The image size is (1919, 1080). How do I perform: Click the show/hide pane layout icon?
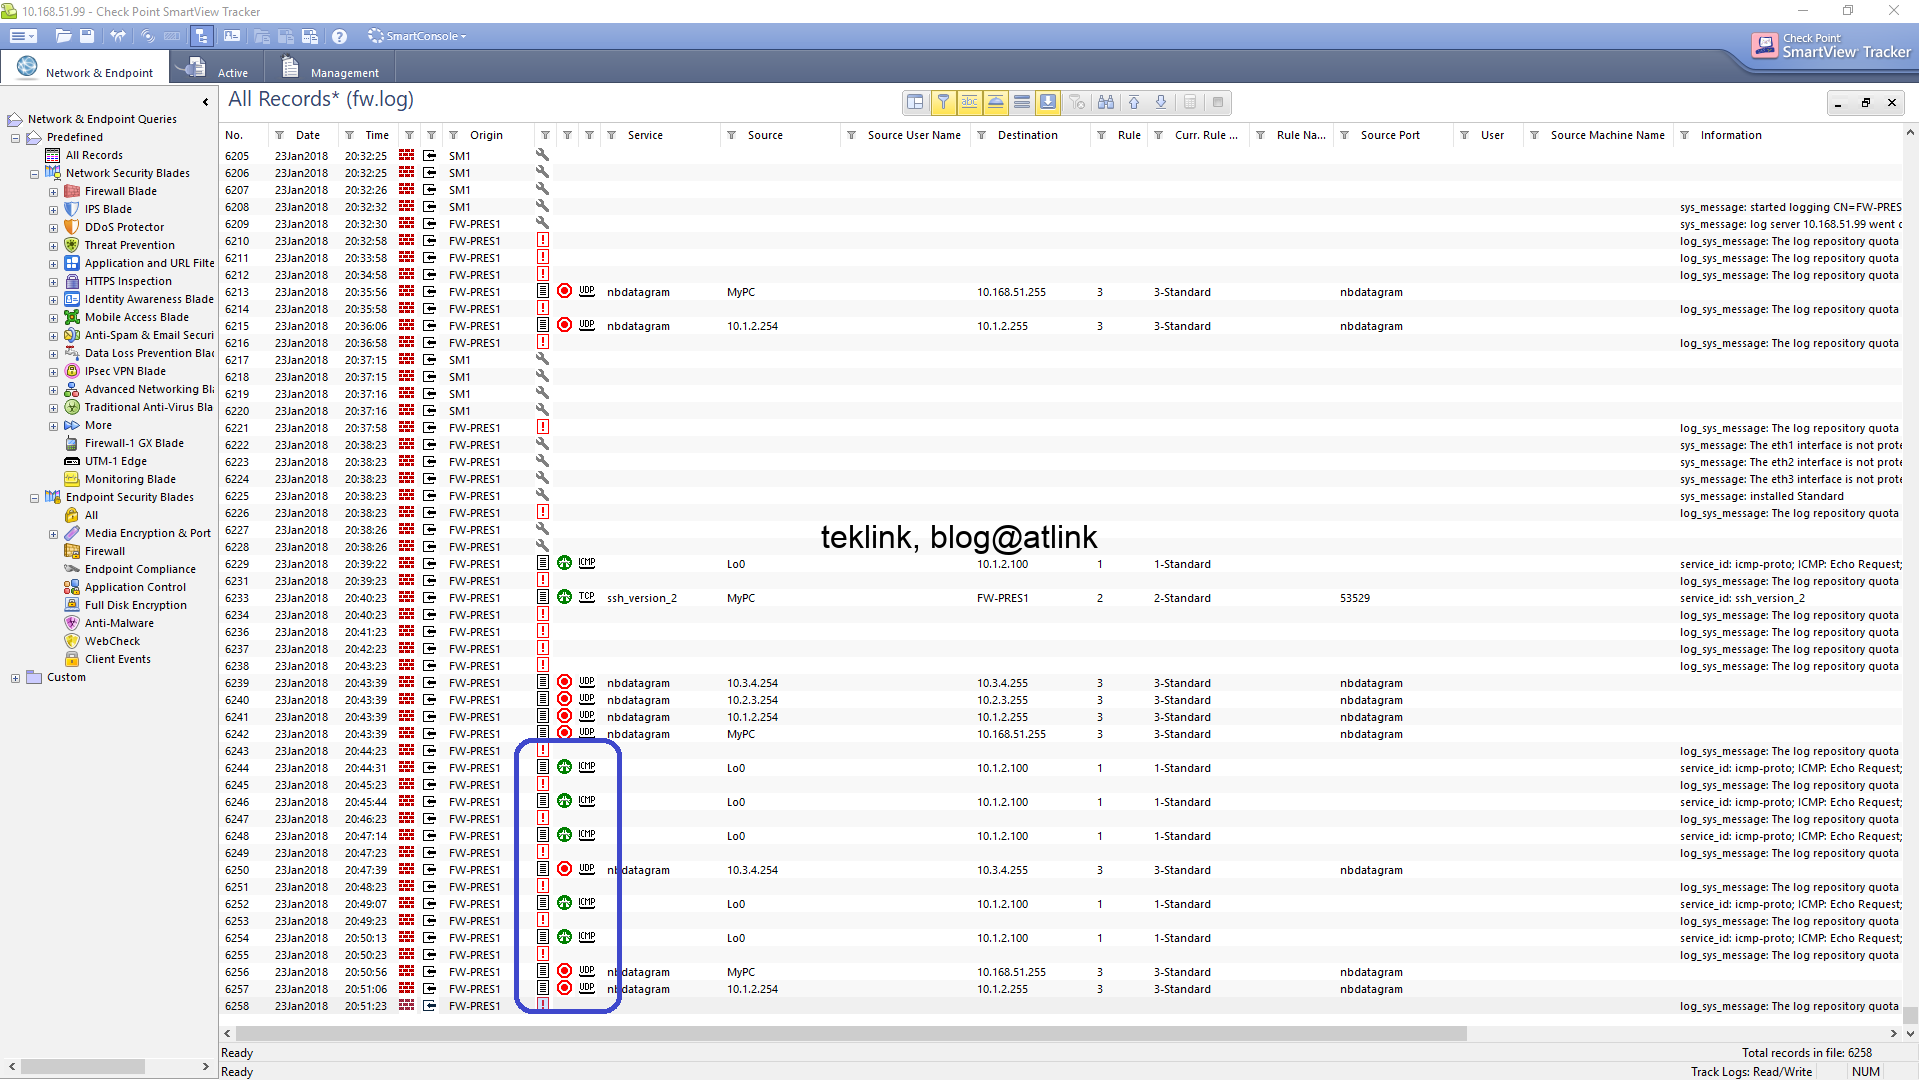coord(915,102)
